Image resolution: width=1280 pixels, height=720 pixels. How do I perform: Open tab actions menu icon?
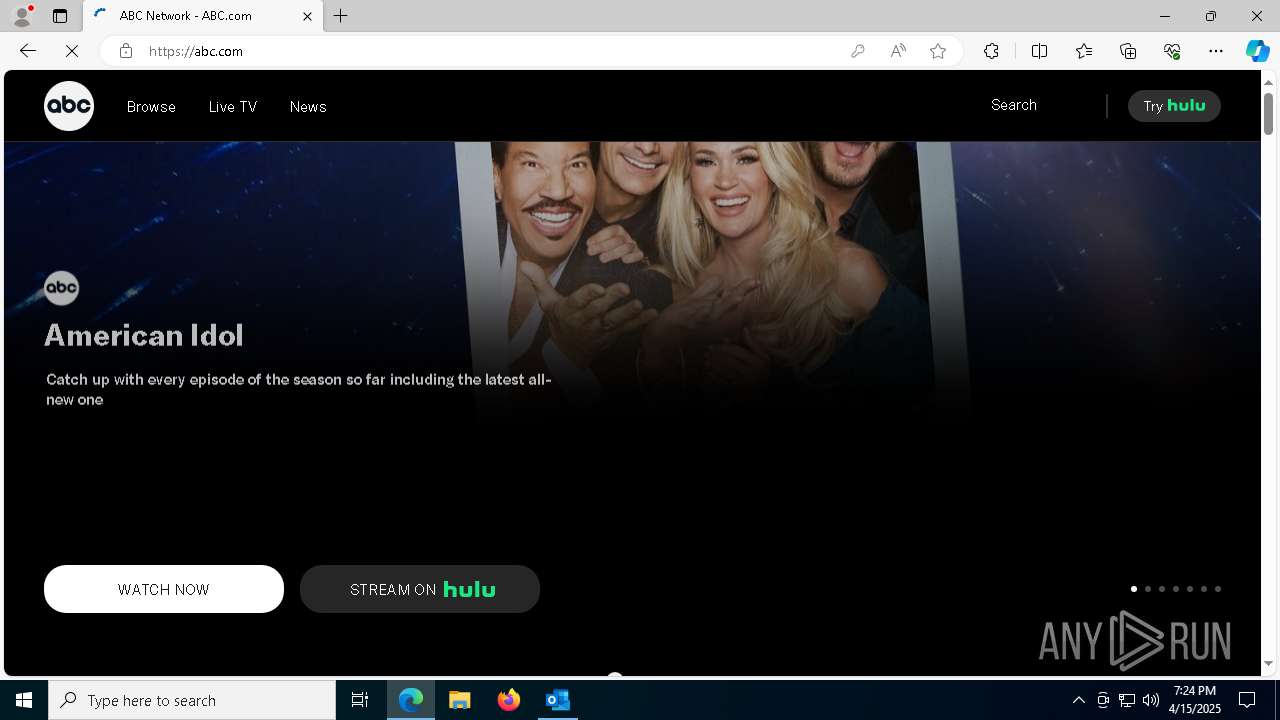click(x=60, y=16)
